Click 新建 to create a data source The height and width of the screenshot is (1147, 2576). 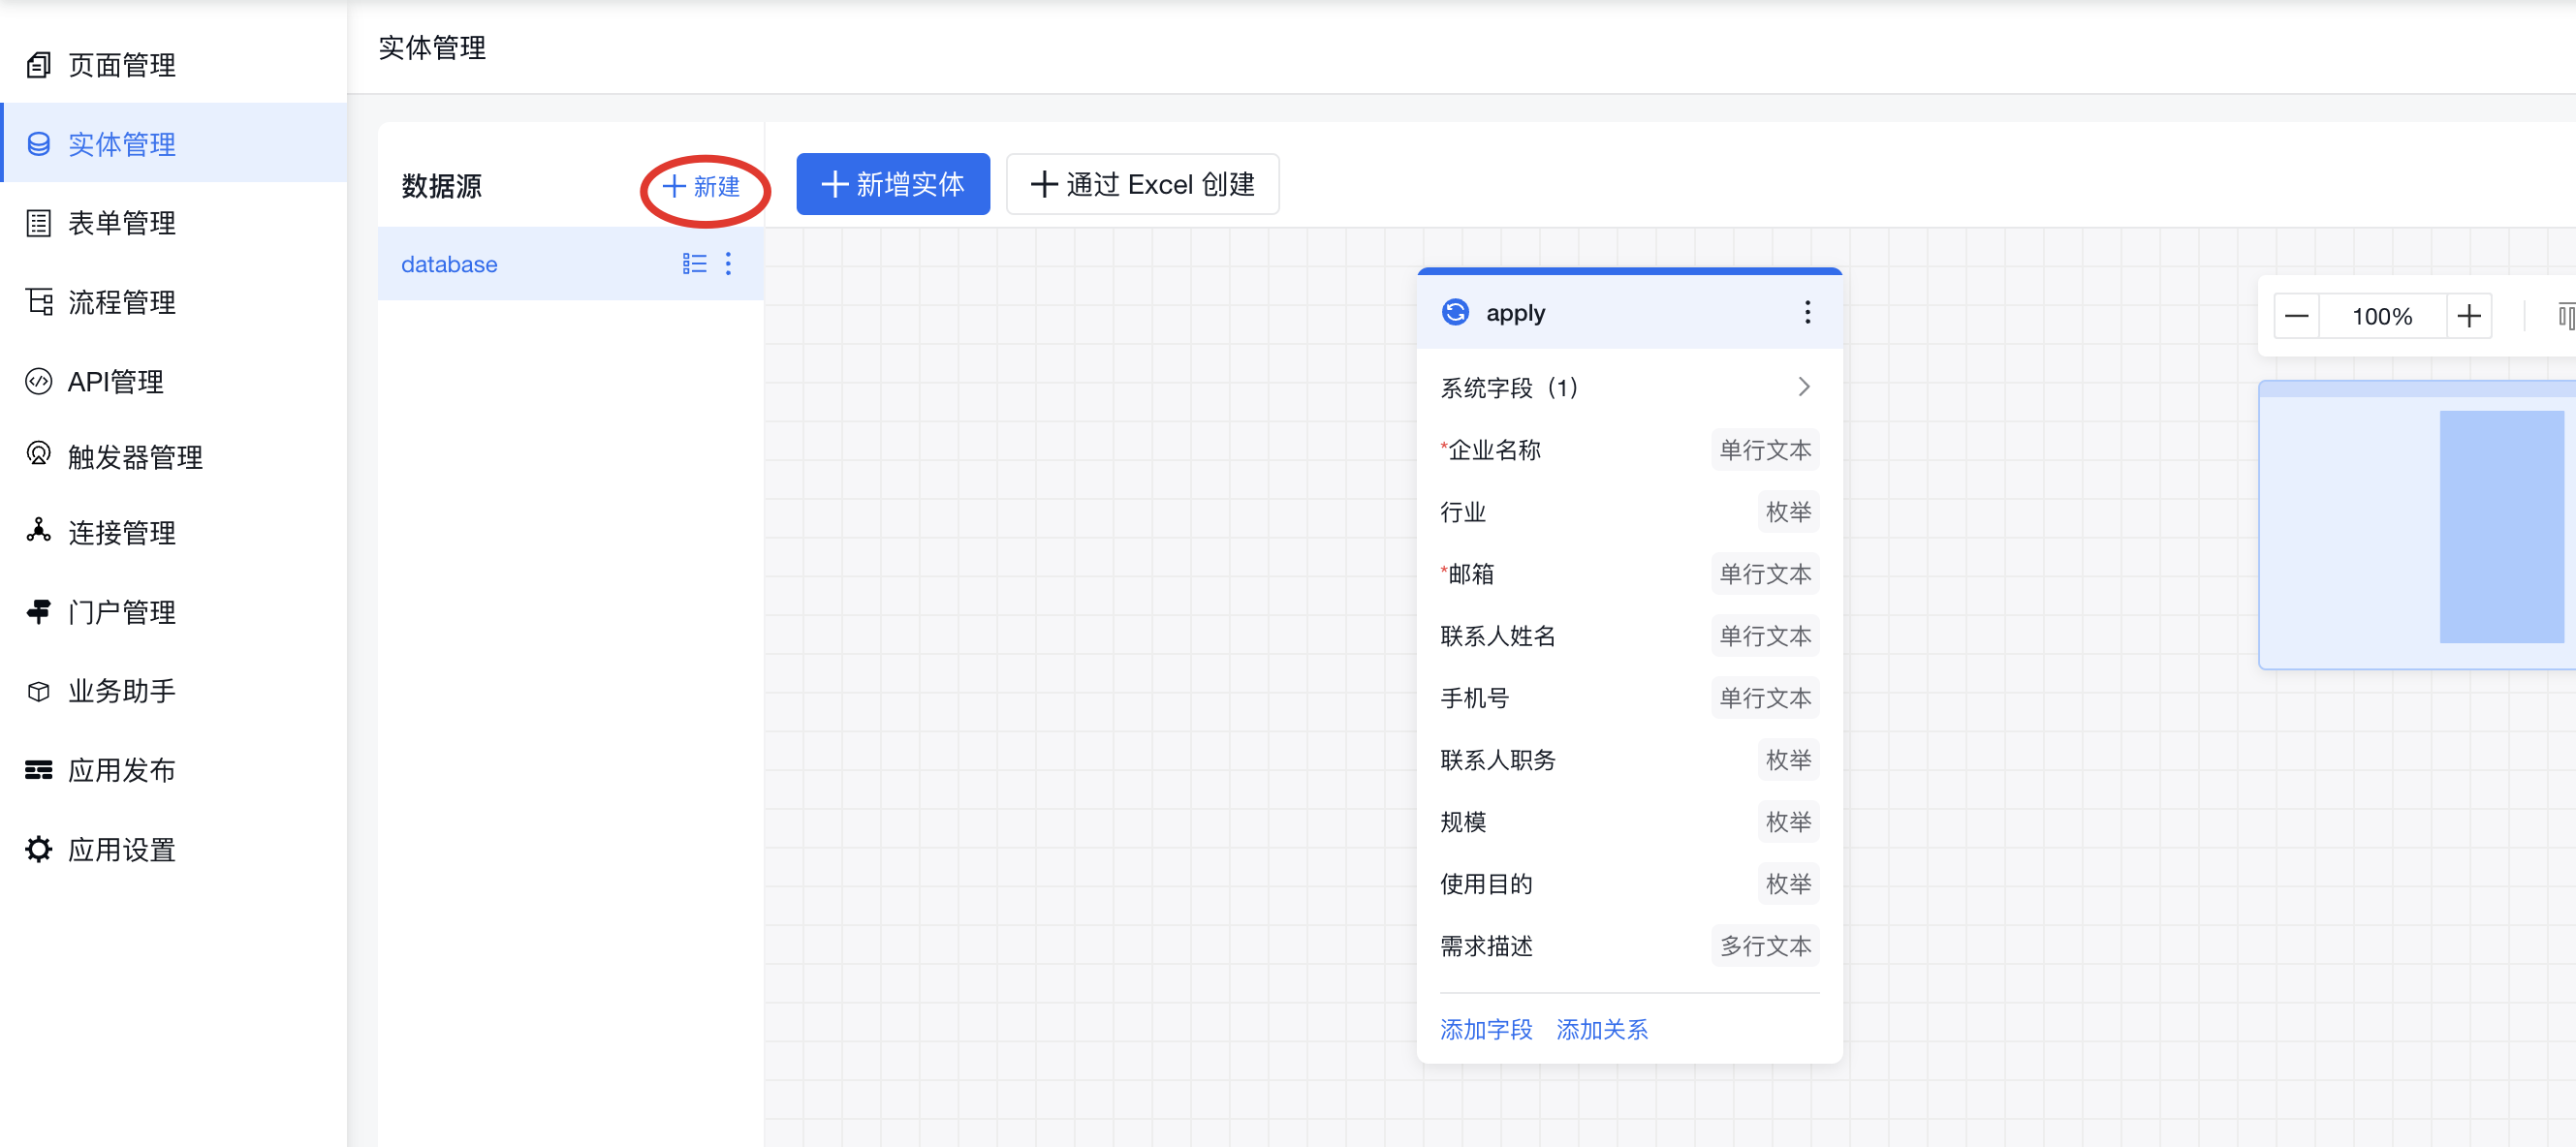(x=702, y=186)
